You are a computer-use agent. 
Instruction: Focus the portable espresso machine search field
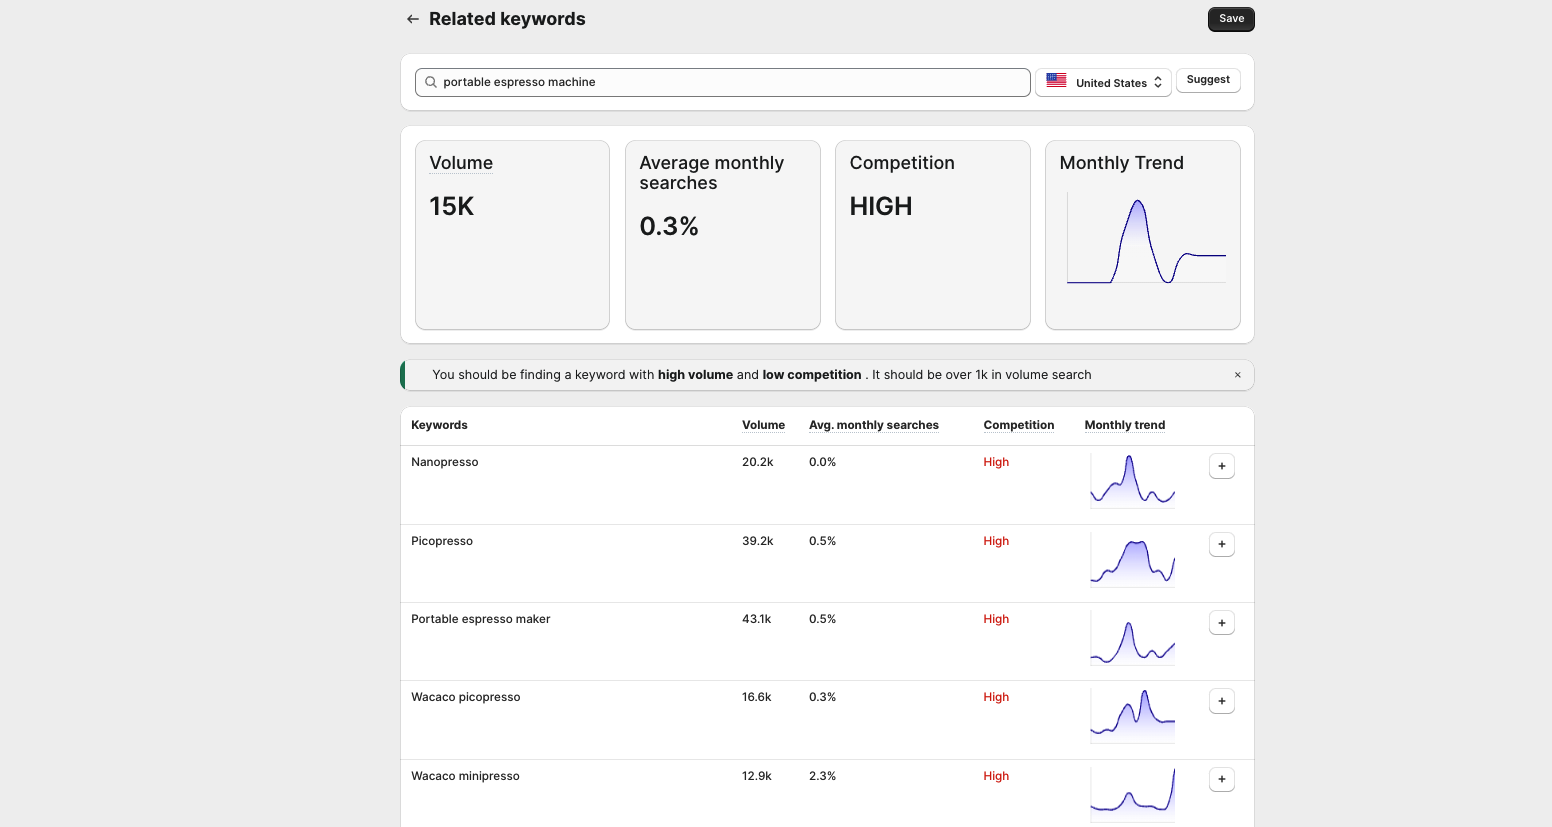[x=730, y=82]
